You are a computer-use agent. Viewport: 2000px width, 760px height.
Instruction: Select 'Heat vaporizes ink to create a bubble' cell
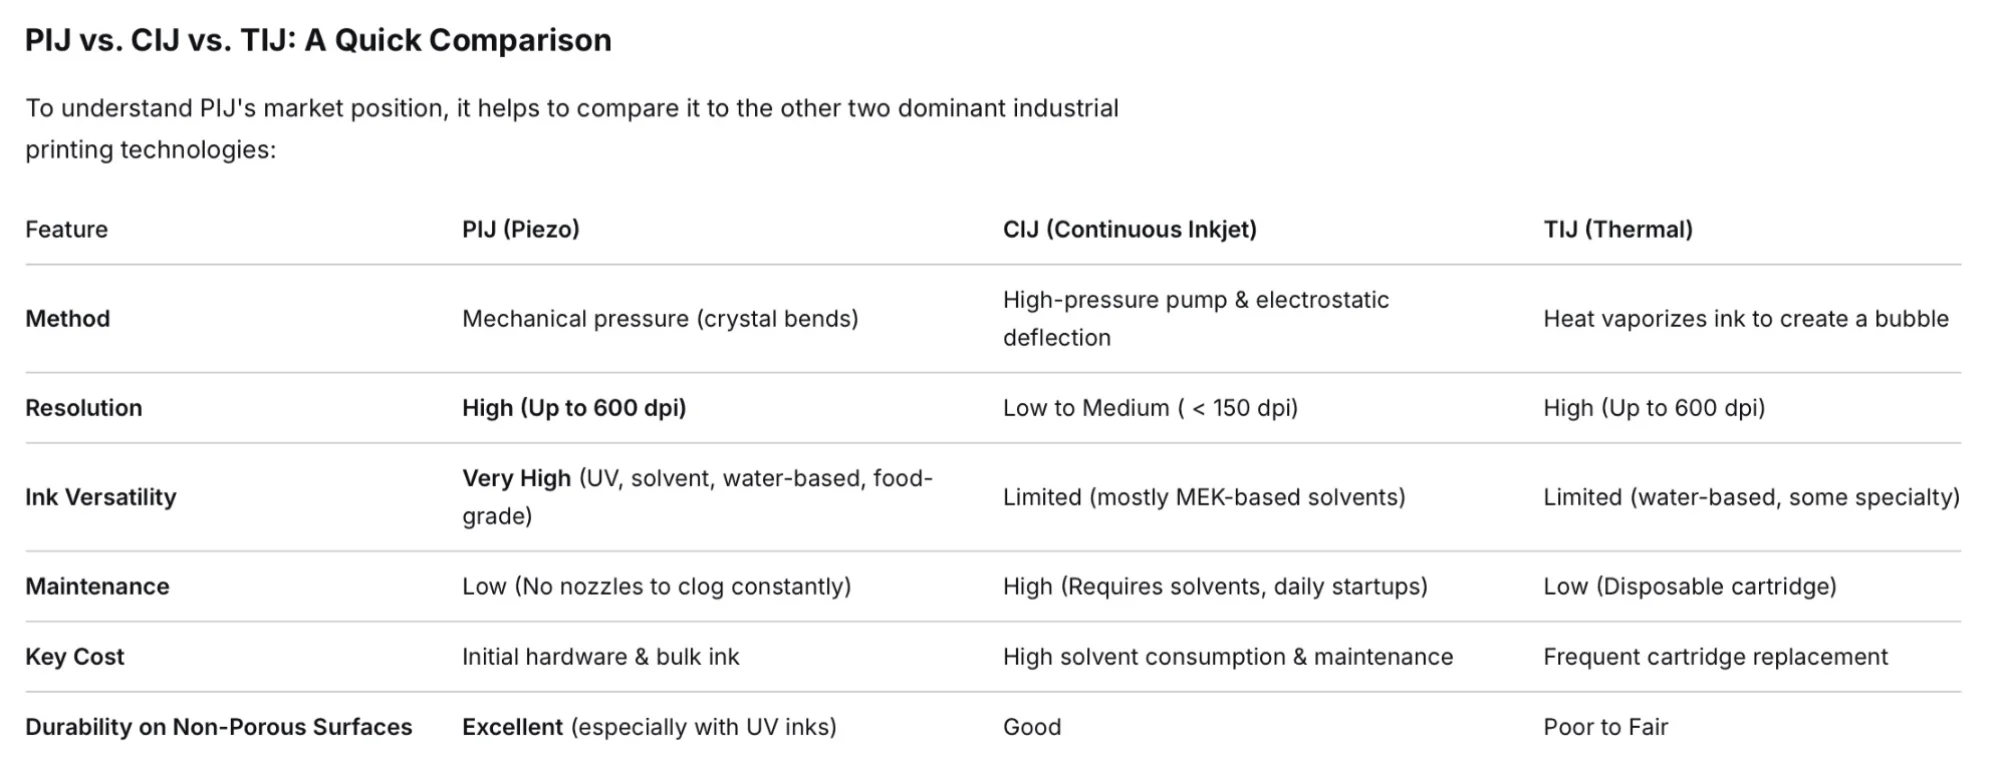1746,318
